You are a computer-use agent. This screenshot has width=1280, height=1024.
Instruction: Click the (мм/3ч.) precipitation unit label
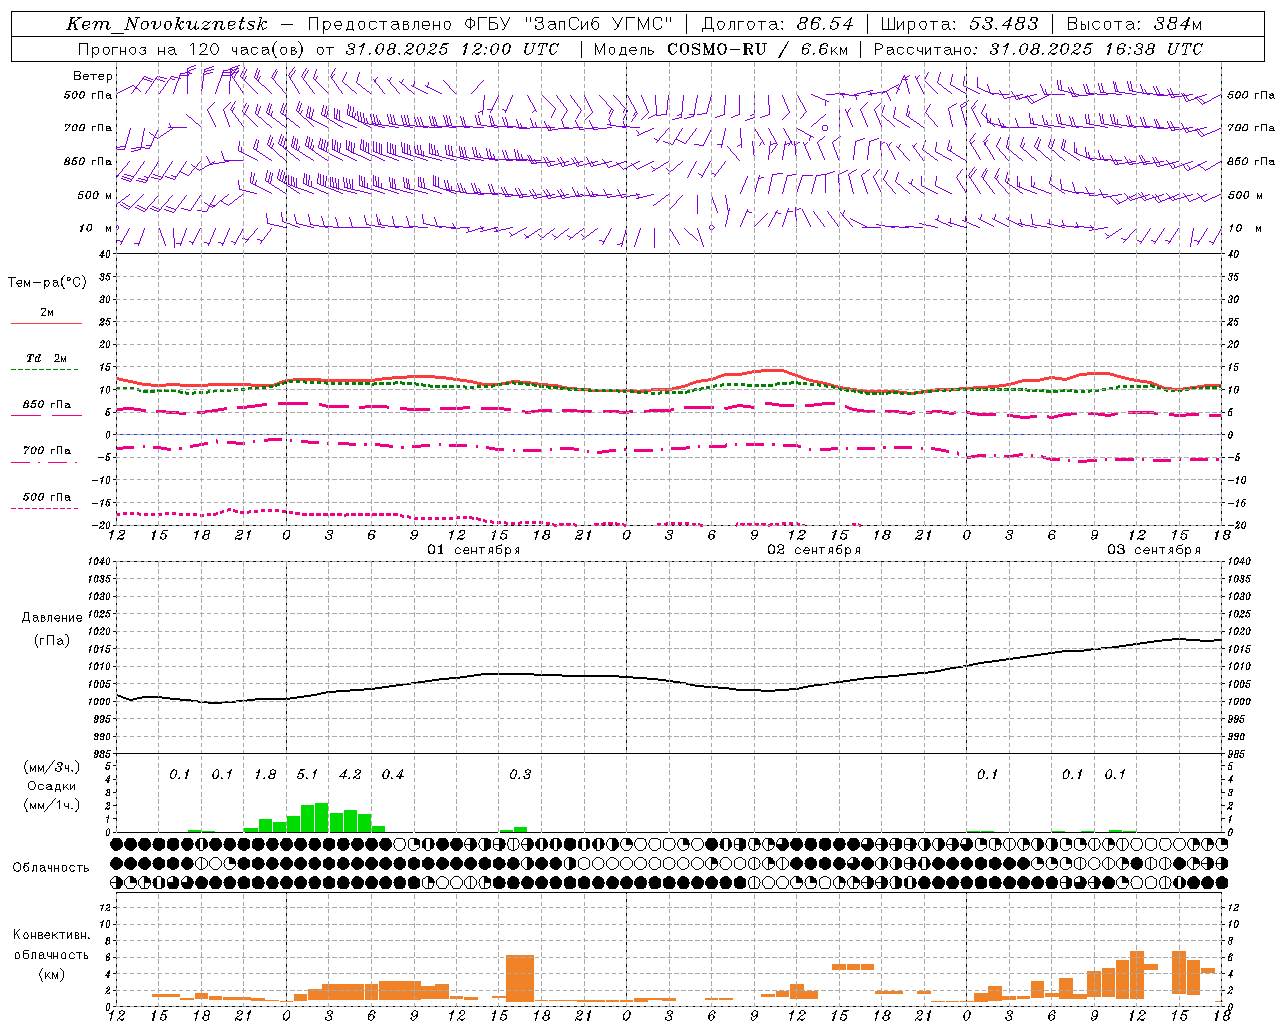[x=51, y=768]
